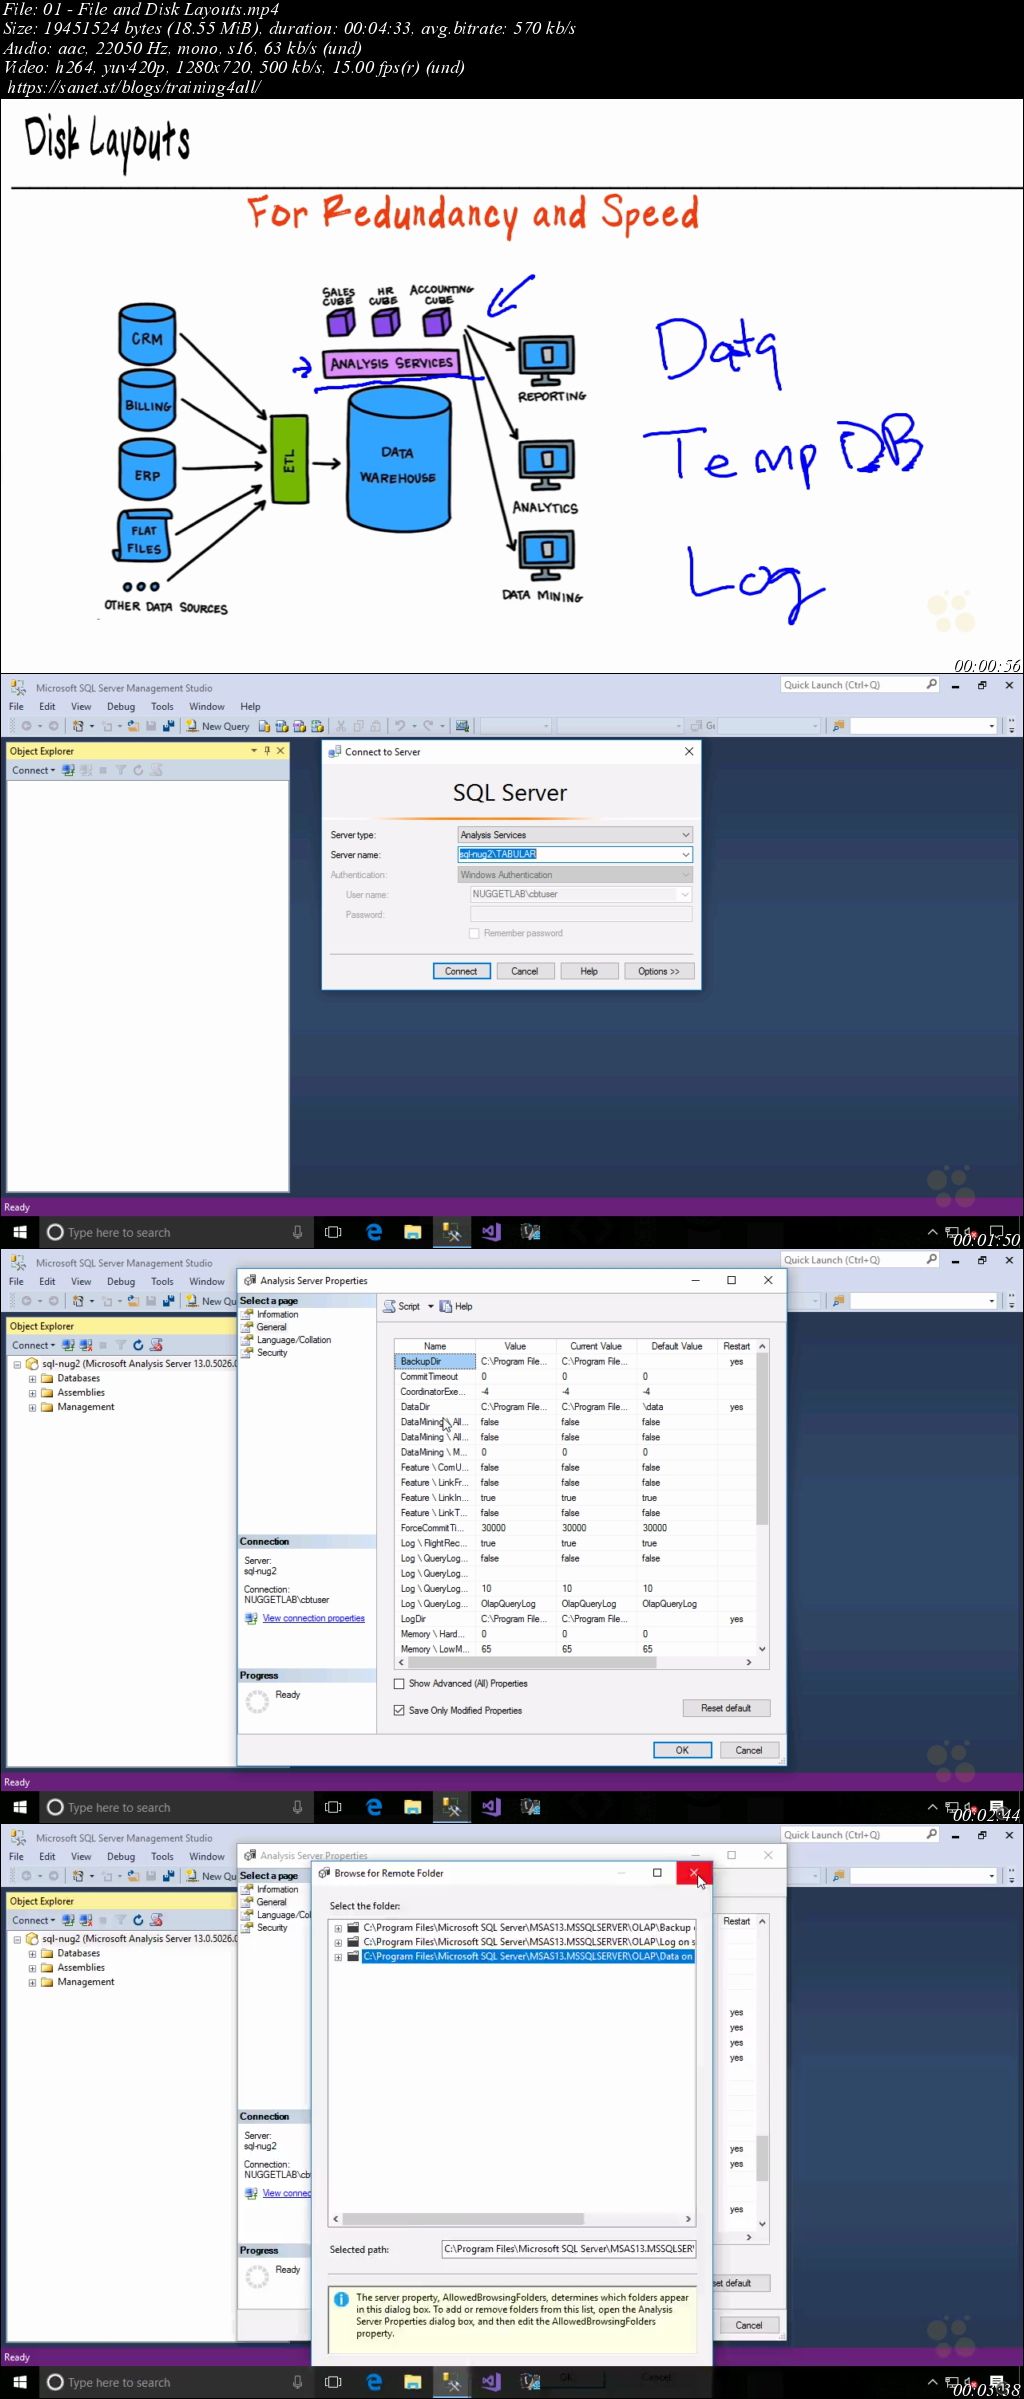Screen dimensions: 1024x2399
Task: Click the Script button in Analysis Server Properties
Action: [x=402, y=1306]
